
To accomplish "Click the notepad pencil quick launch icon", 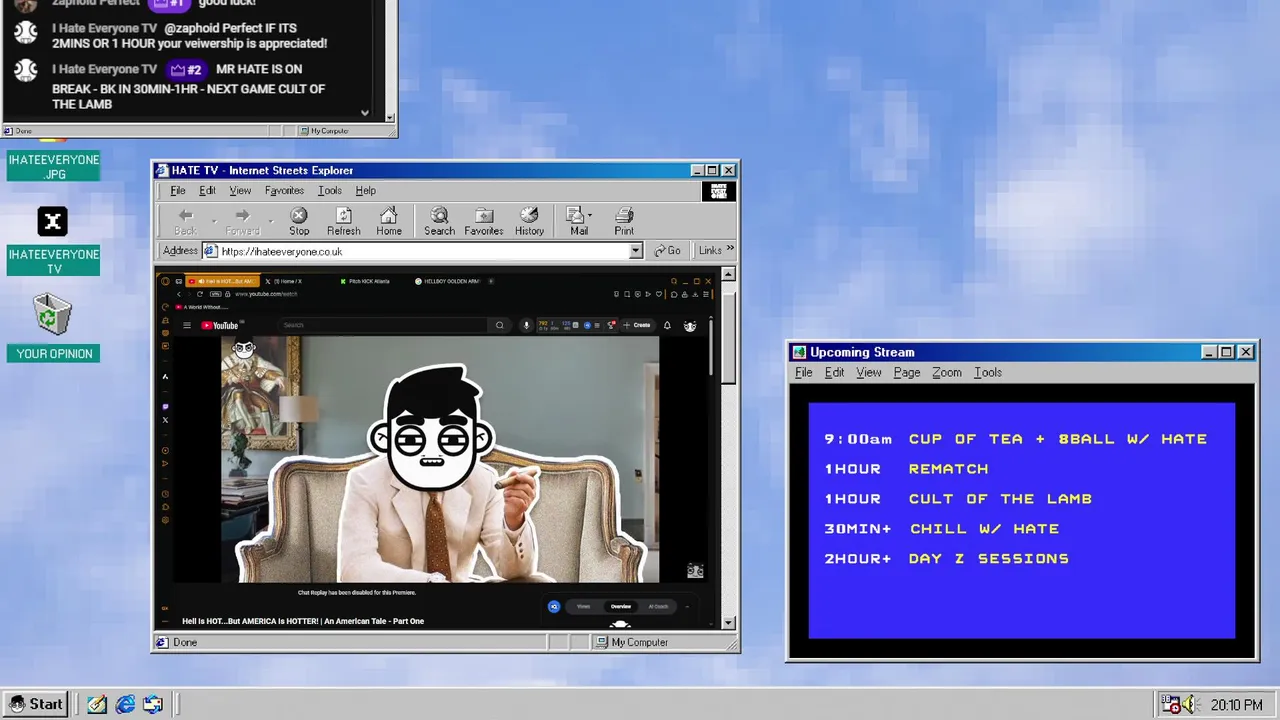I will click(97, 704).
